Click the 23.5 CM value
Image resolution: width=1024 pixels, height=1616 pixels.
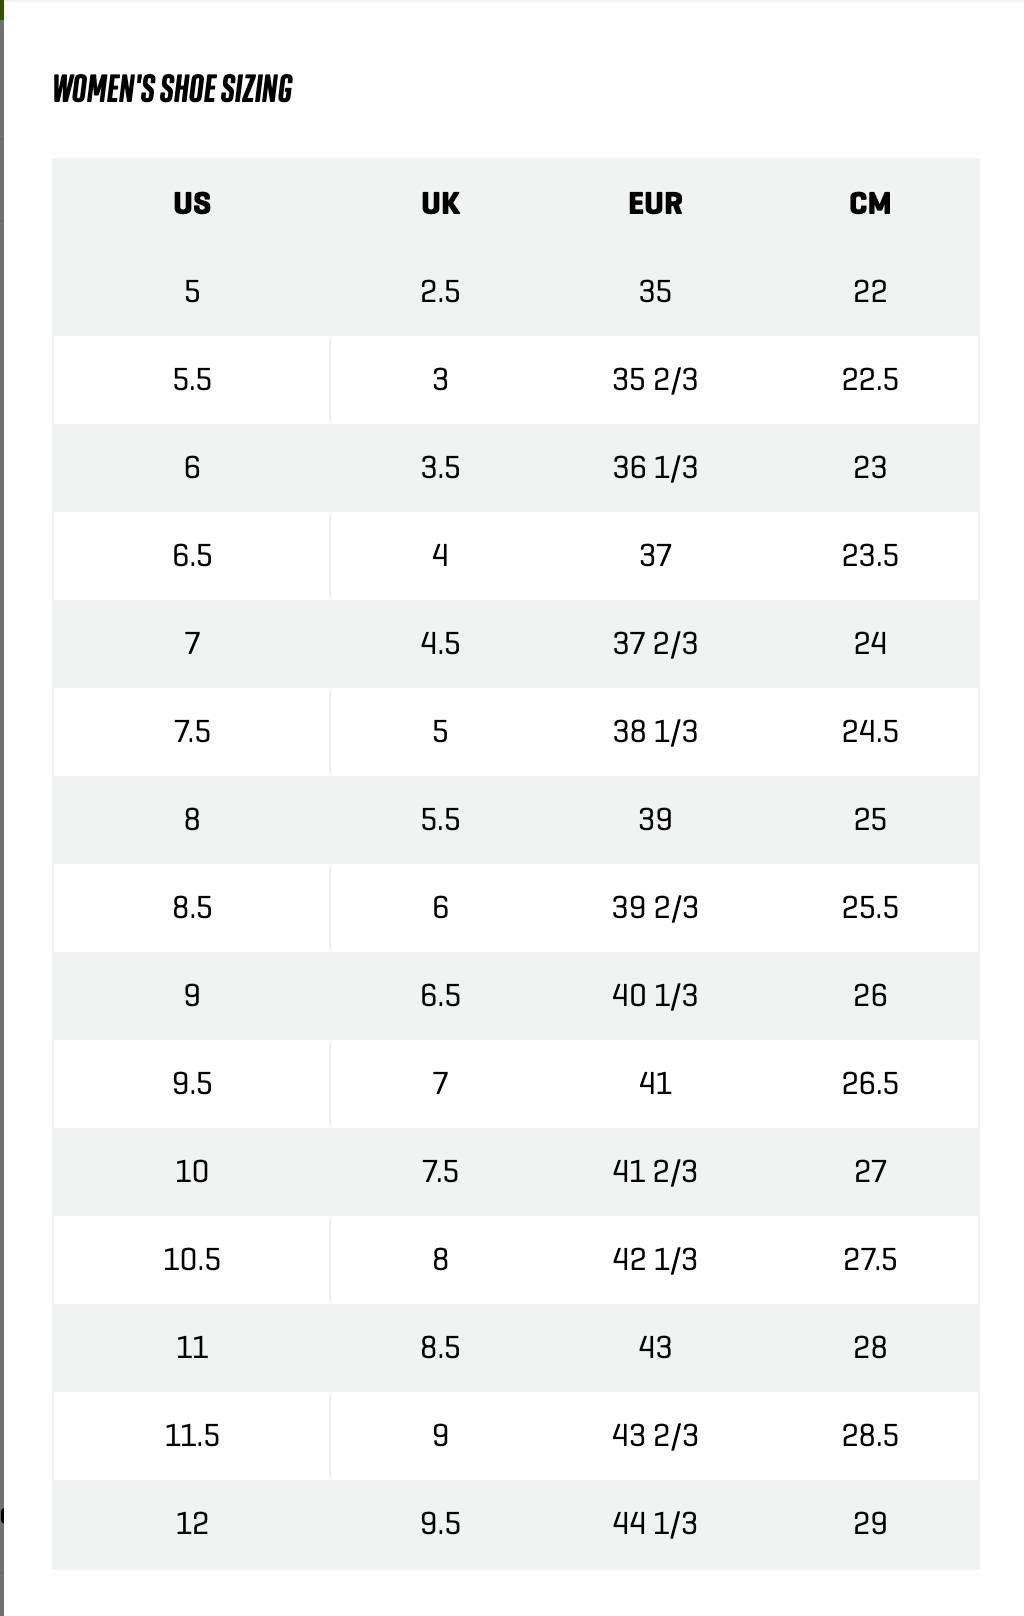[870, 556]
